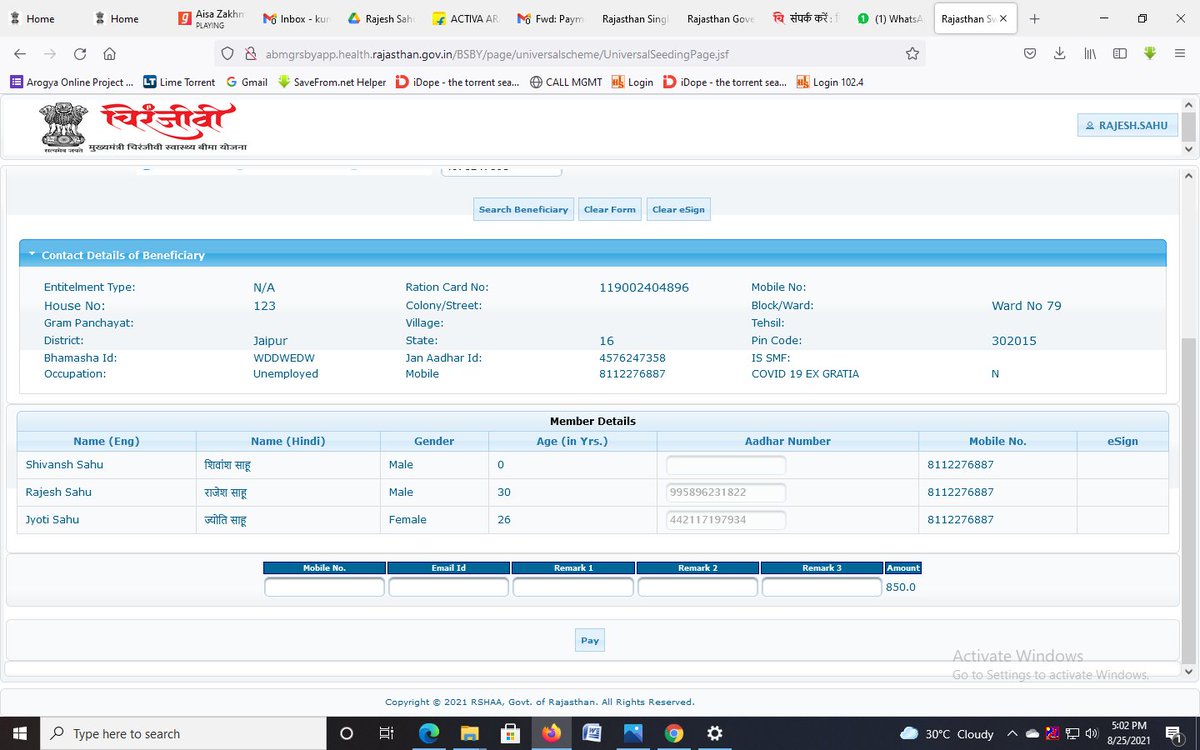View site security shield icon
1200x750 pixels.
227,54
